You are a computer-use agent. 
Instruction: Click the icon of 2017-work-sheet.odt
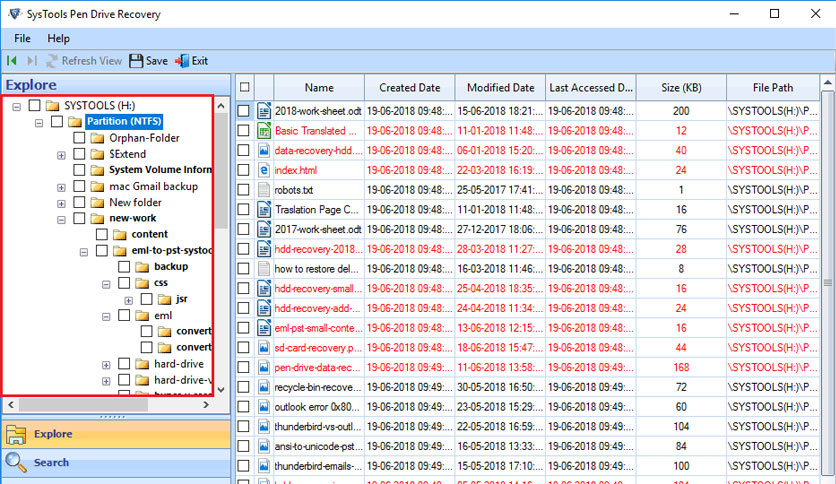[x=263, y=229]
